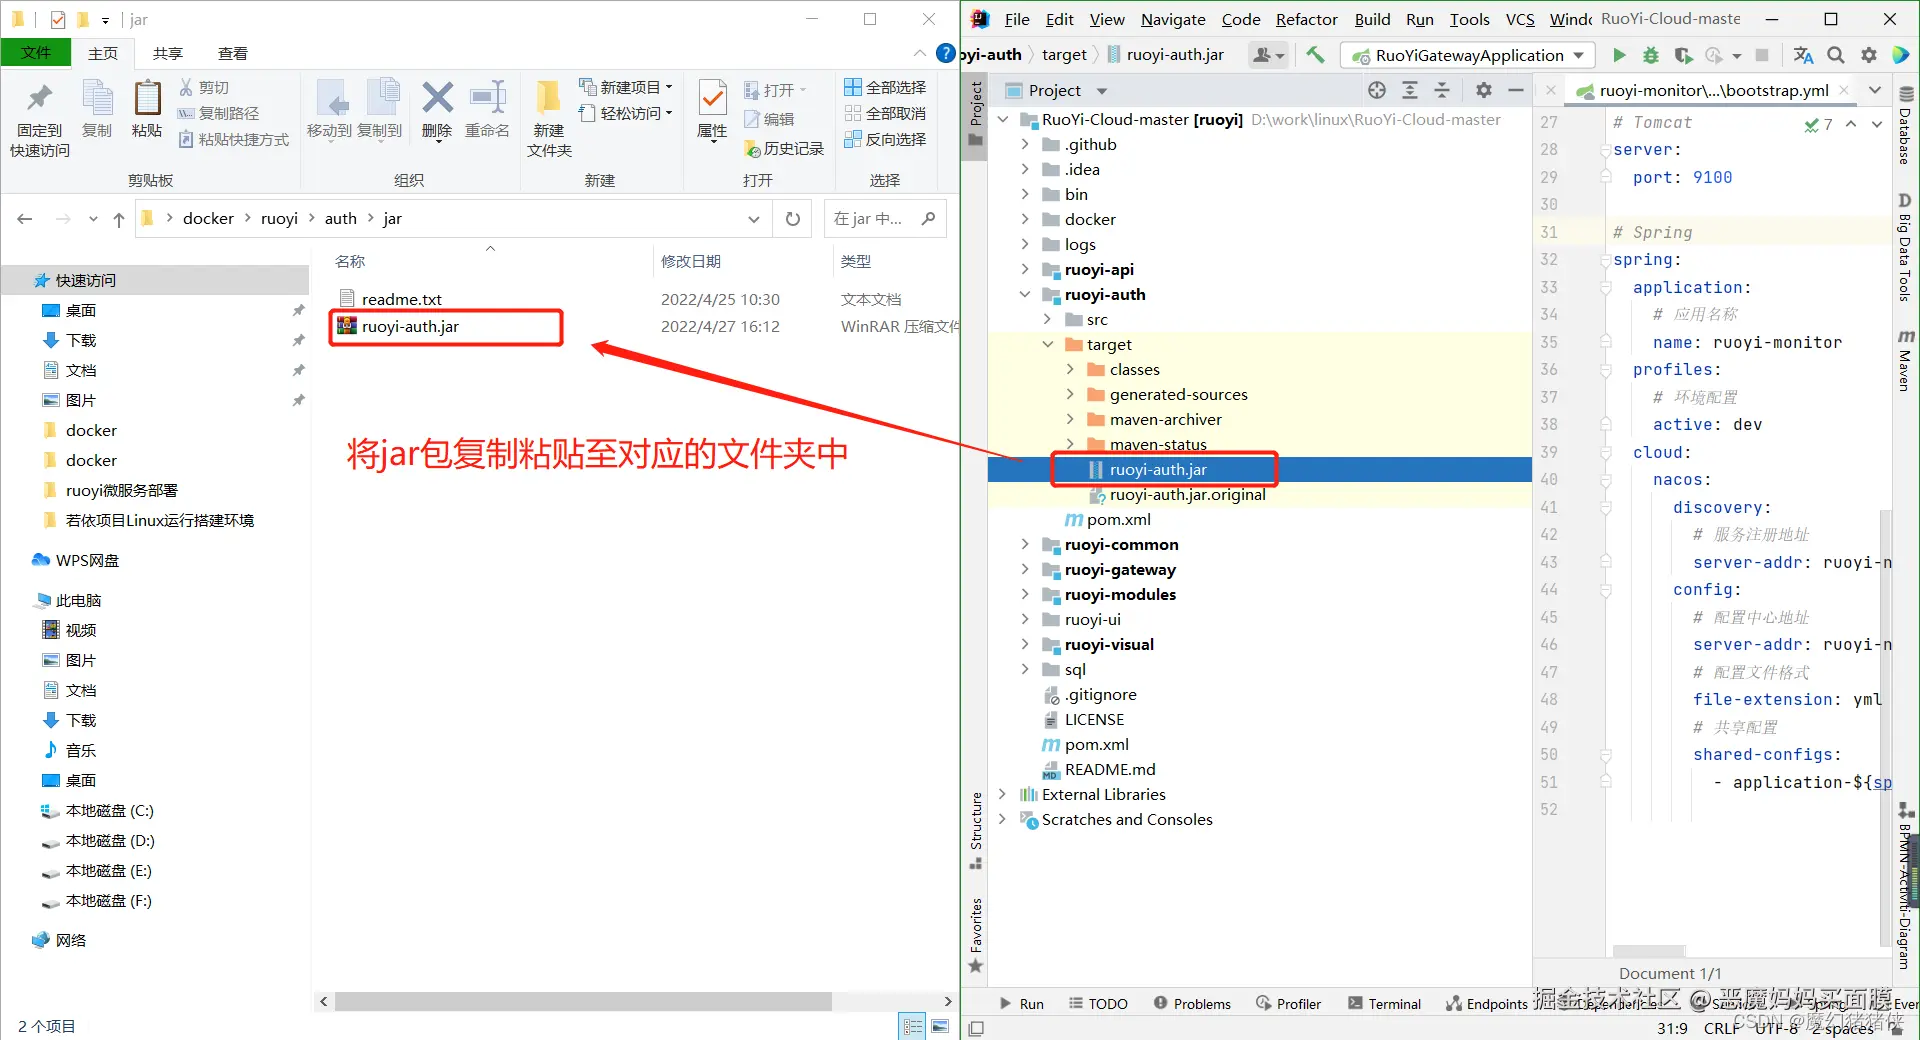This screenshot has height=1040, width=1920.
Task: Toggle the Structure tool window
Action: (x=976, y=830)
